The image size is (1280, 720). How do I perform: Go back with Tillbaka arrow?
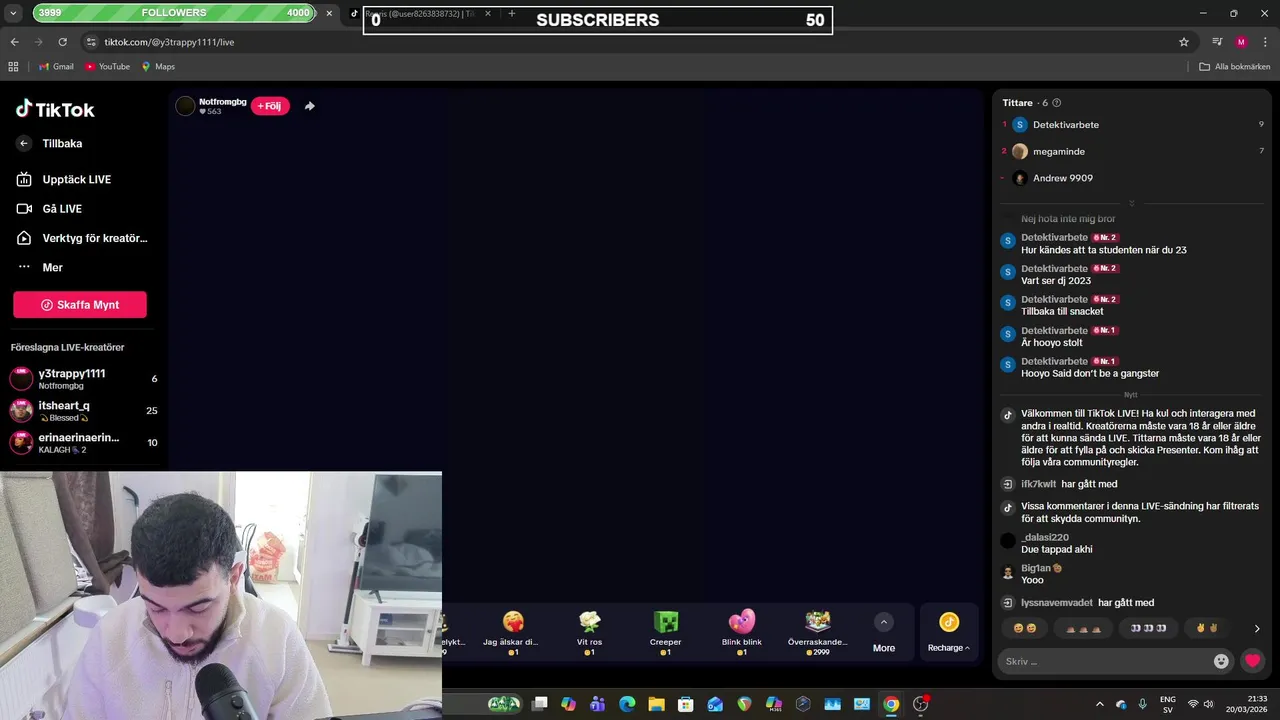24,143
